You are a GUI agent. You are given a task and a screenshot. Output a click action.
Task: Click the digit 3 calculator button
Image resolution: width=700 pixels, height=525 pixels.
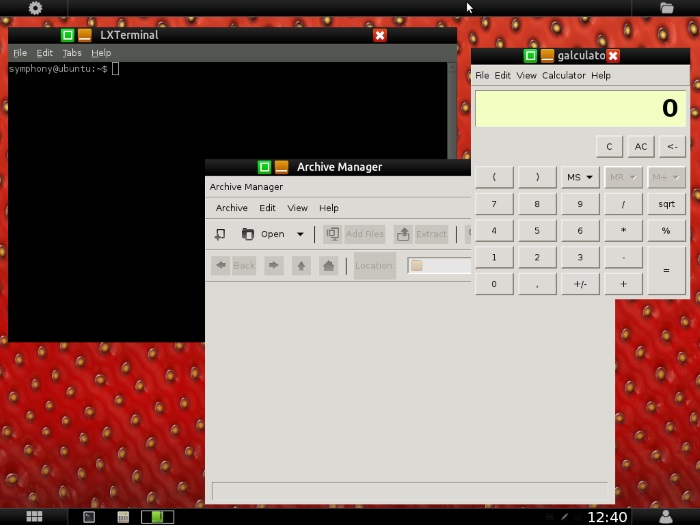pos(580,257)
